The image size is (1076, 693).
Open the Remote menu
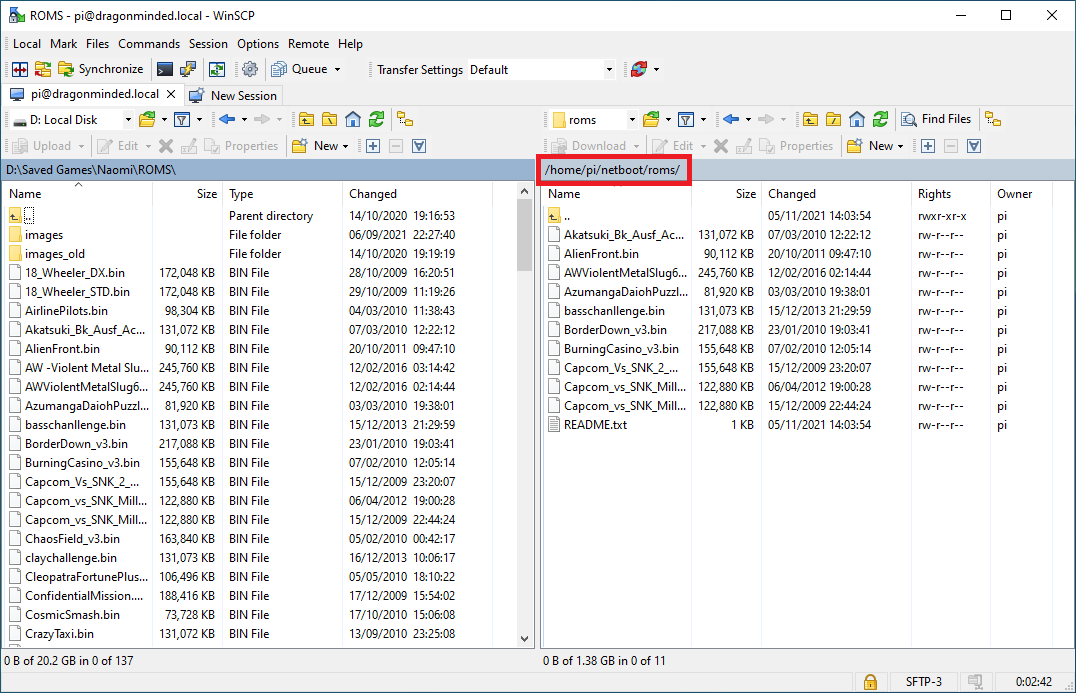[x=308, y=44]
